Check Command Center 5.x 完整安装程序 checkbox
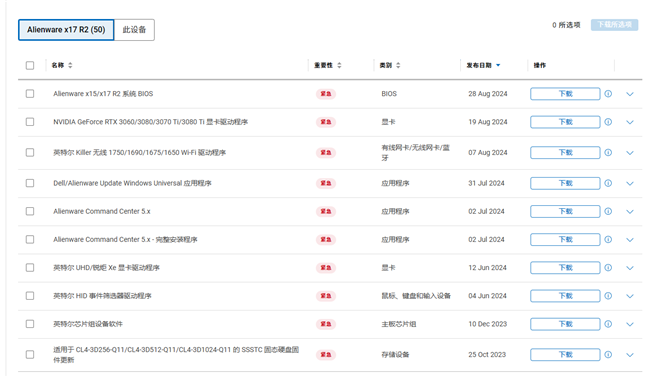Image resolution: width=650 pixels, height=377 pixels. 30,240
